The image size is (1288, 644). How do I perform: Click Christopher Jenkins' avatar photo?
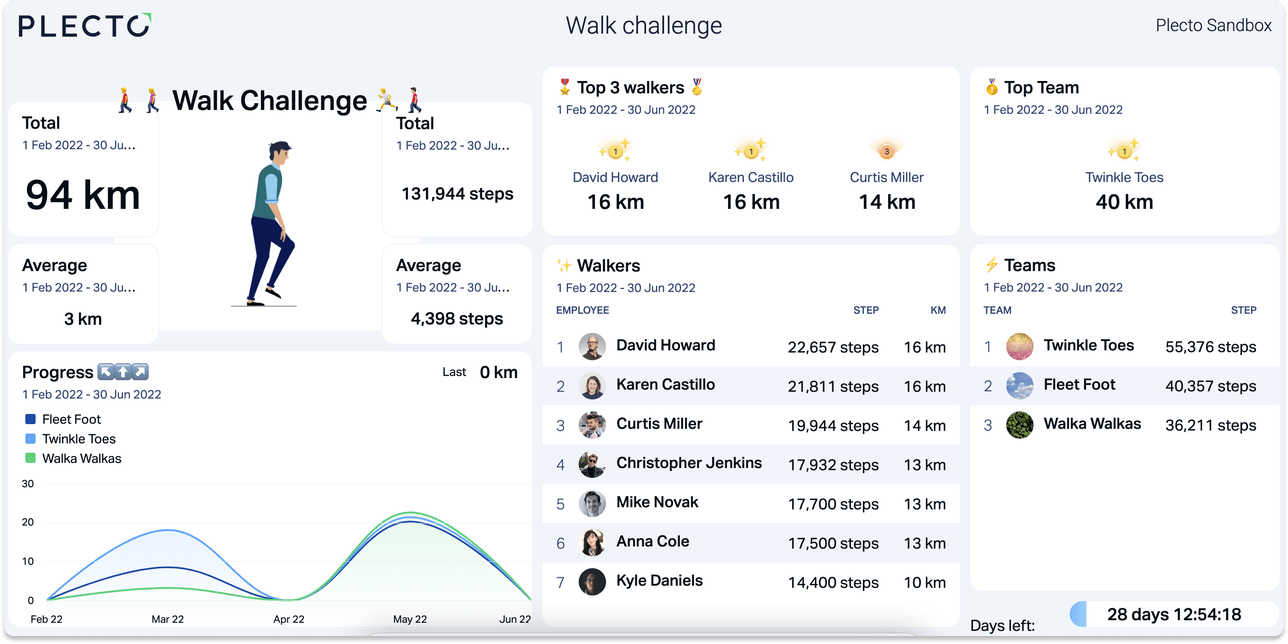(592, 464)
